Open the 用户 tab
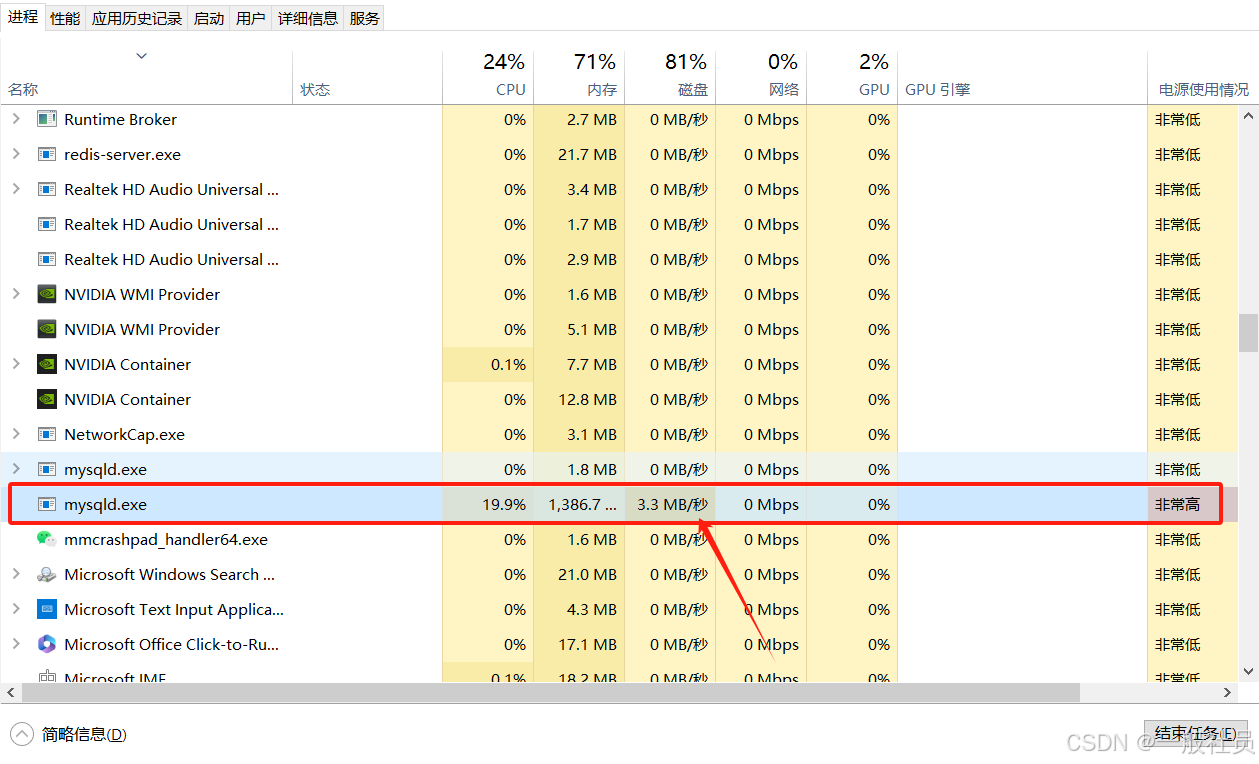 pos(251,18)
